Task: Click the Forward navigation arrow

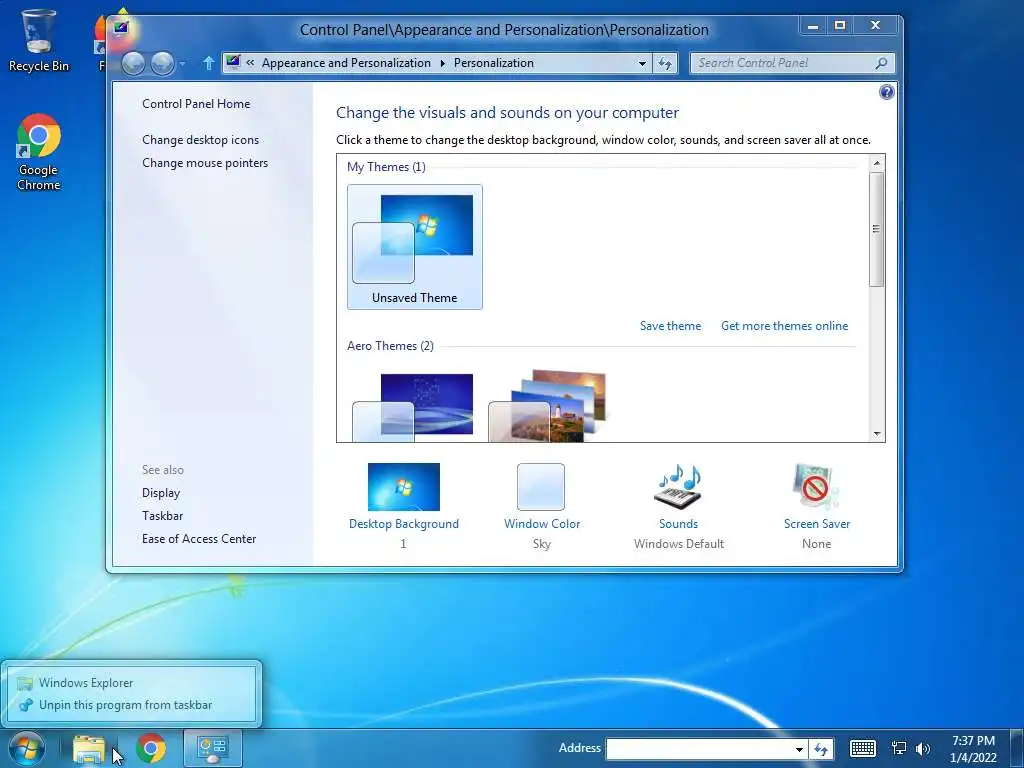Action: click(162, 63)
